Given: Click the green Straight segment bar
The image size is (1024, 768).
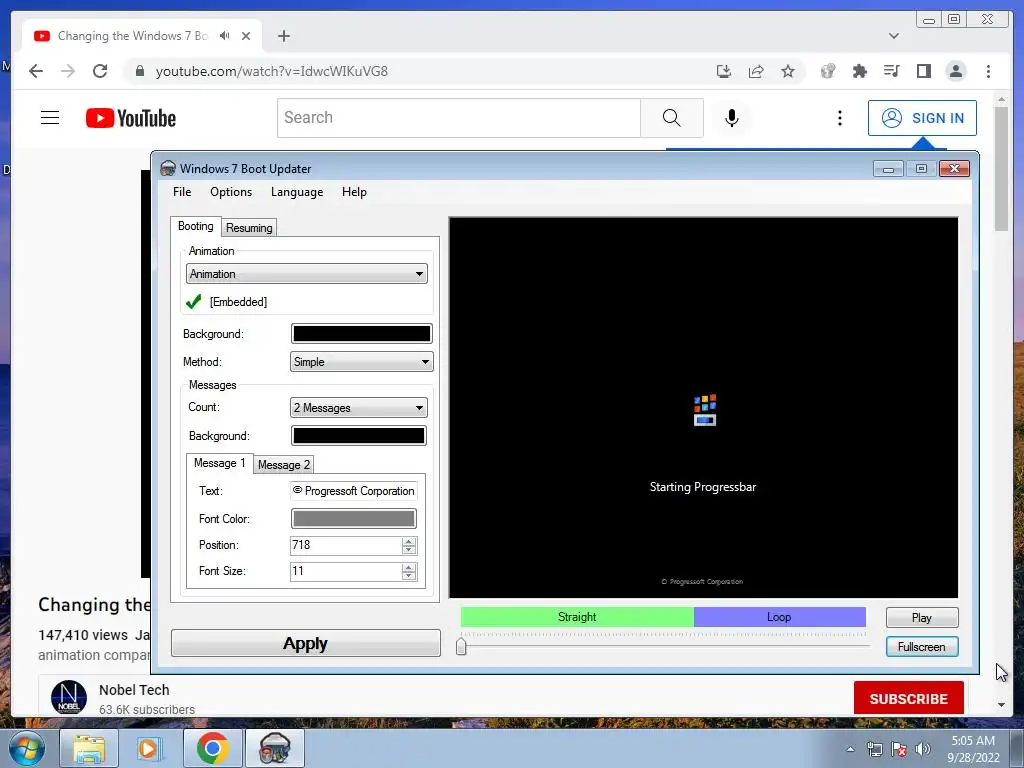Looking at the screenshot, I should pyautogui.click(x=577, y=616).
